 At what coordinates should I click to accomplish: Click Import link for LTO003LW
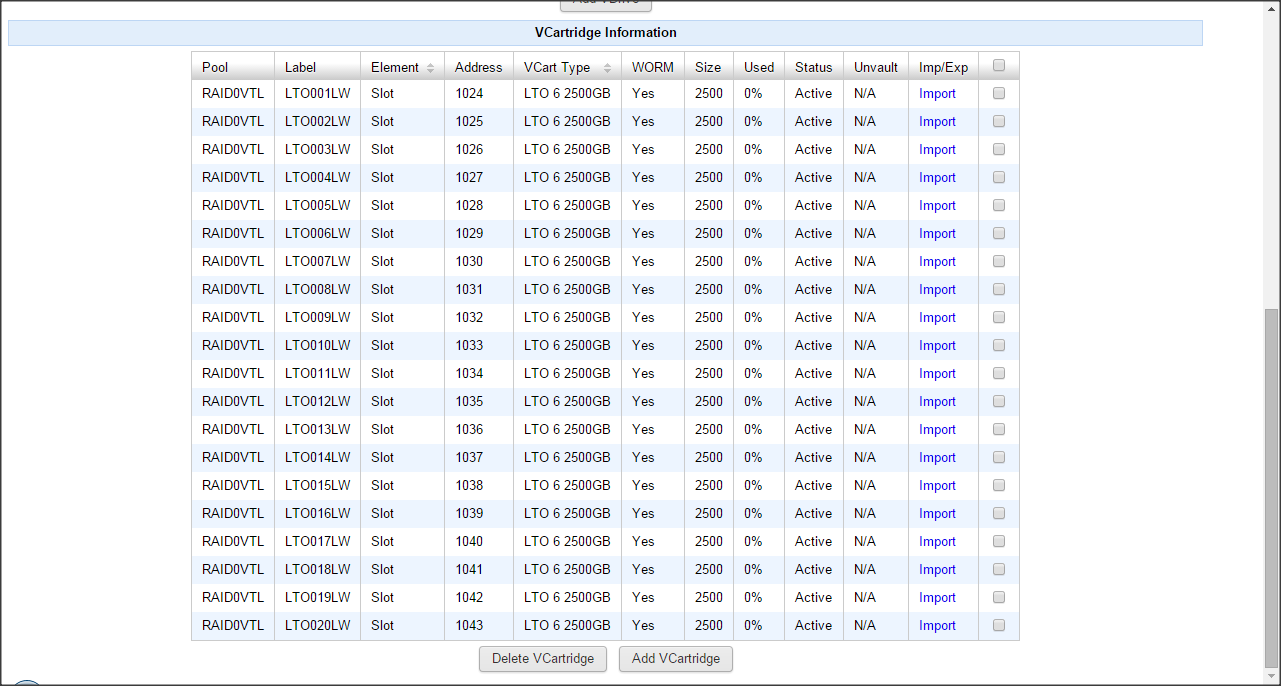[x=937, y=150]
